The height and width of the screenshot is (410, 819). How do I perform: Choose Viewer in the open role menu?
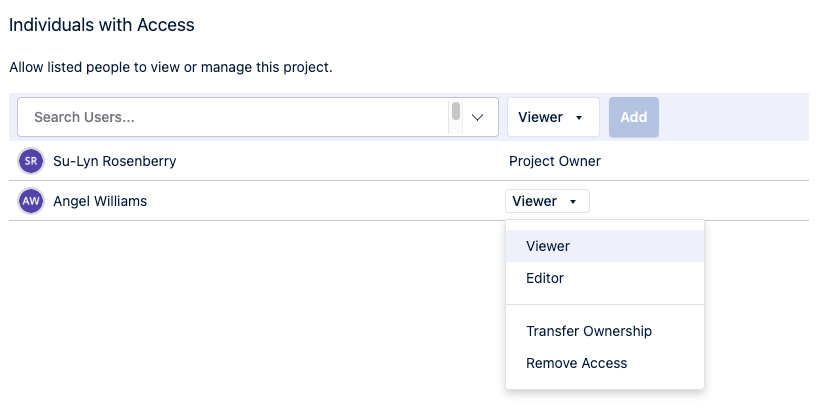(x=548, y=246)
